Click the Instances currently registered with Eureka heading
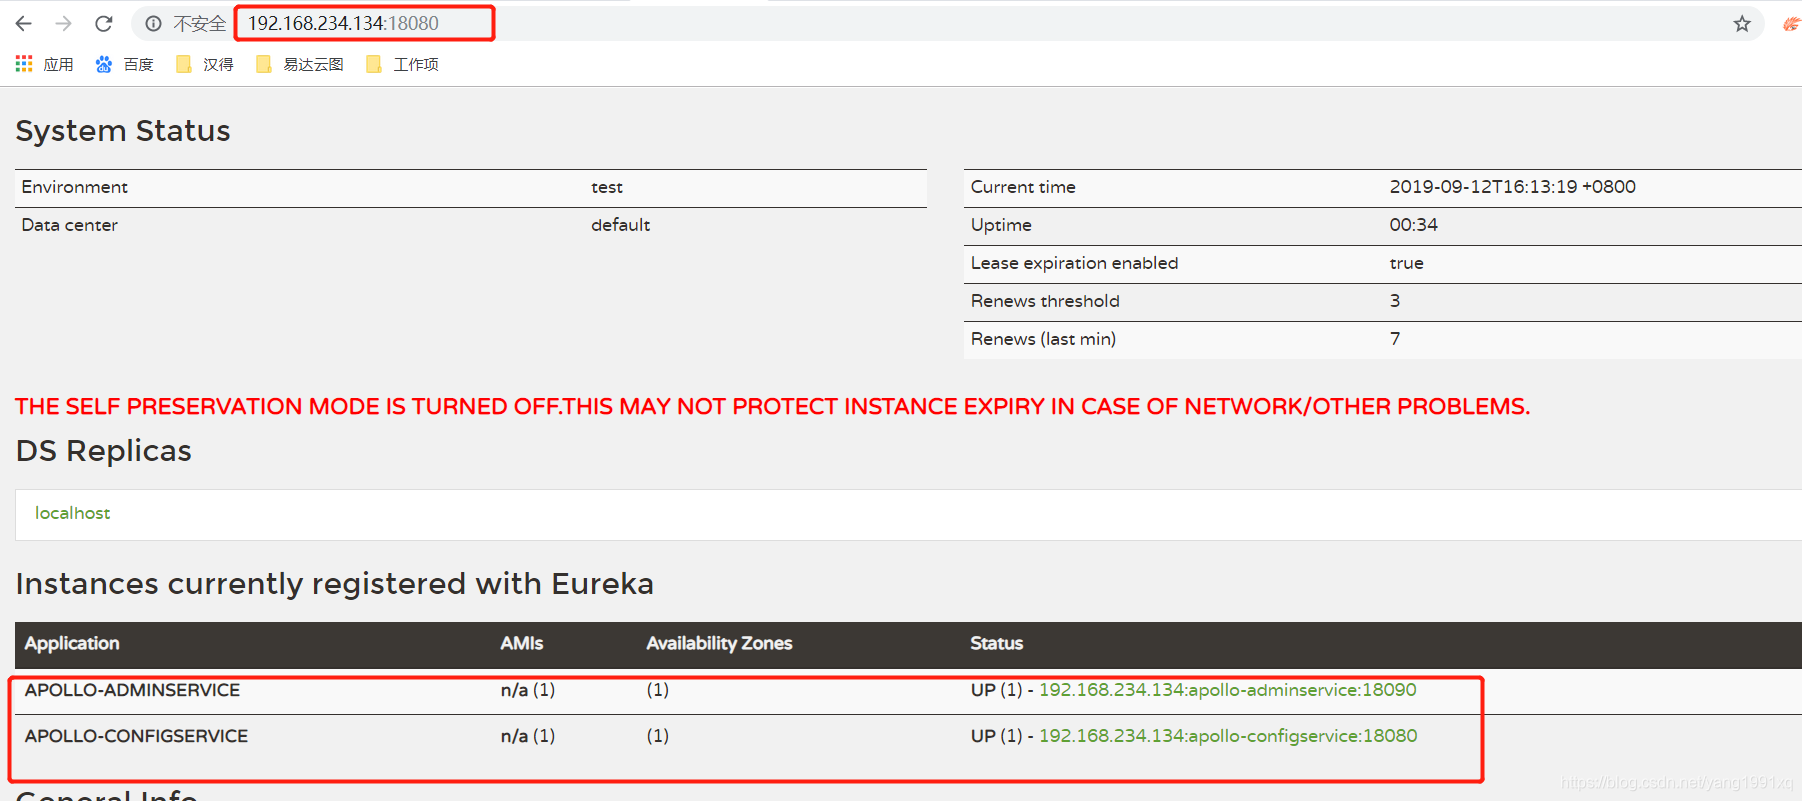The image size is (1802, 801). (334, 584)
